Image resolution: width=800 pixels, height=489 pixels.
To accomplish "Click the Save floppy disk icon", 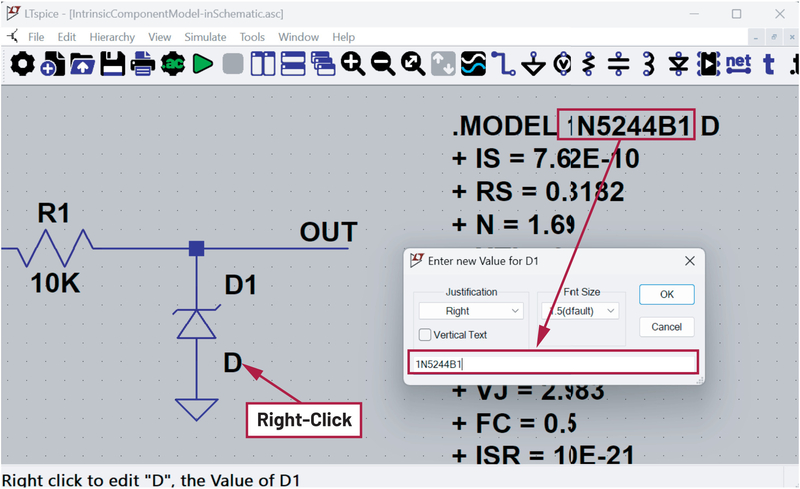I will (x=112, y=64).
